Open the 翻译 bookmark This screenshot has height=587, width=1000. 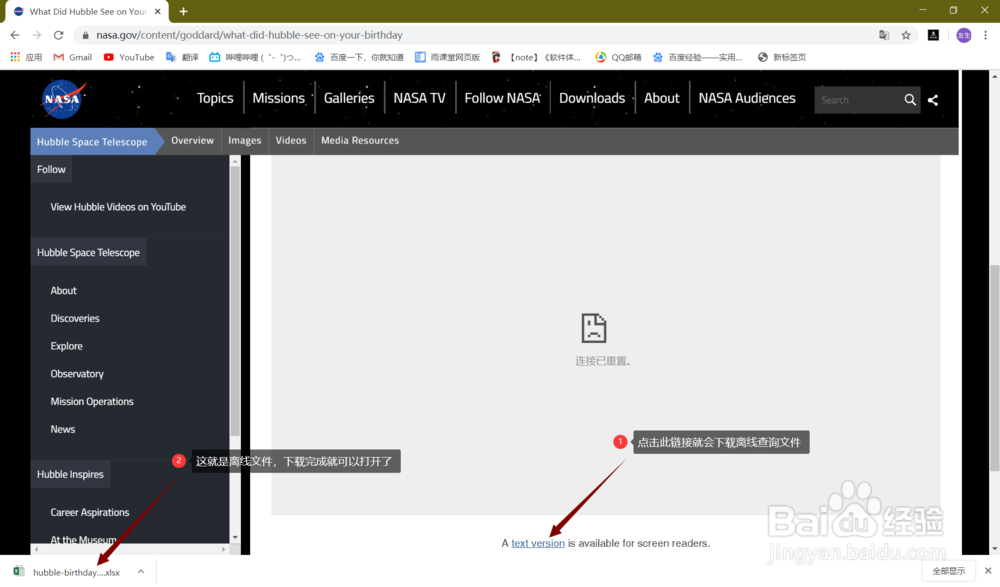tap(182, 57)
